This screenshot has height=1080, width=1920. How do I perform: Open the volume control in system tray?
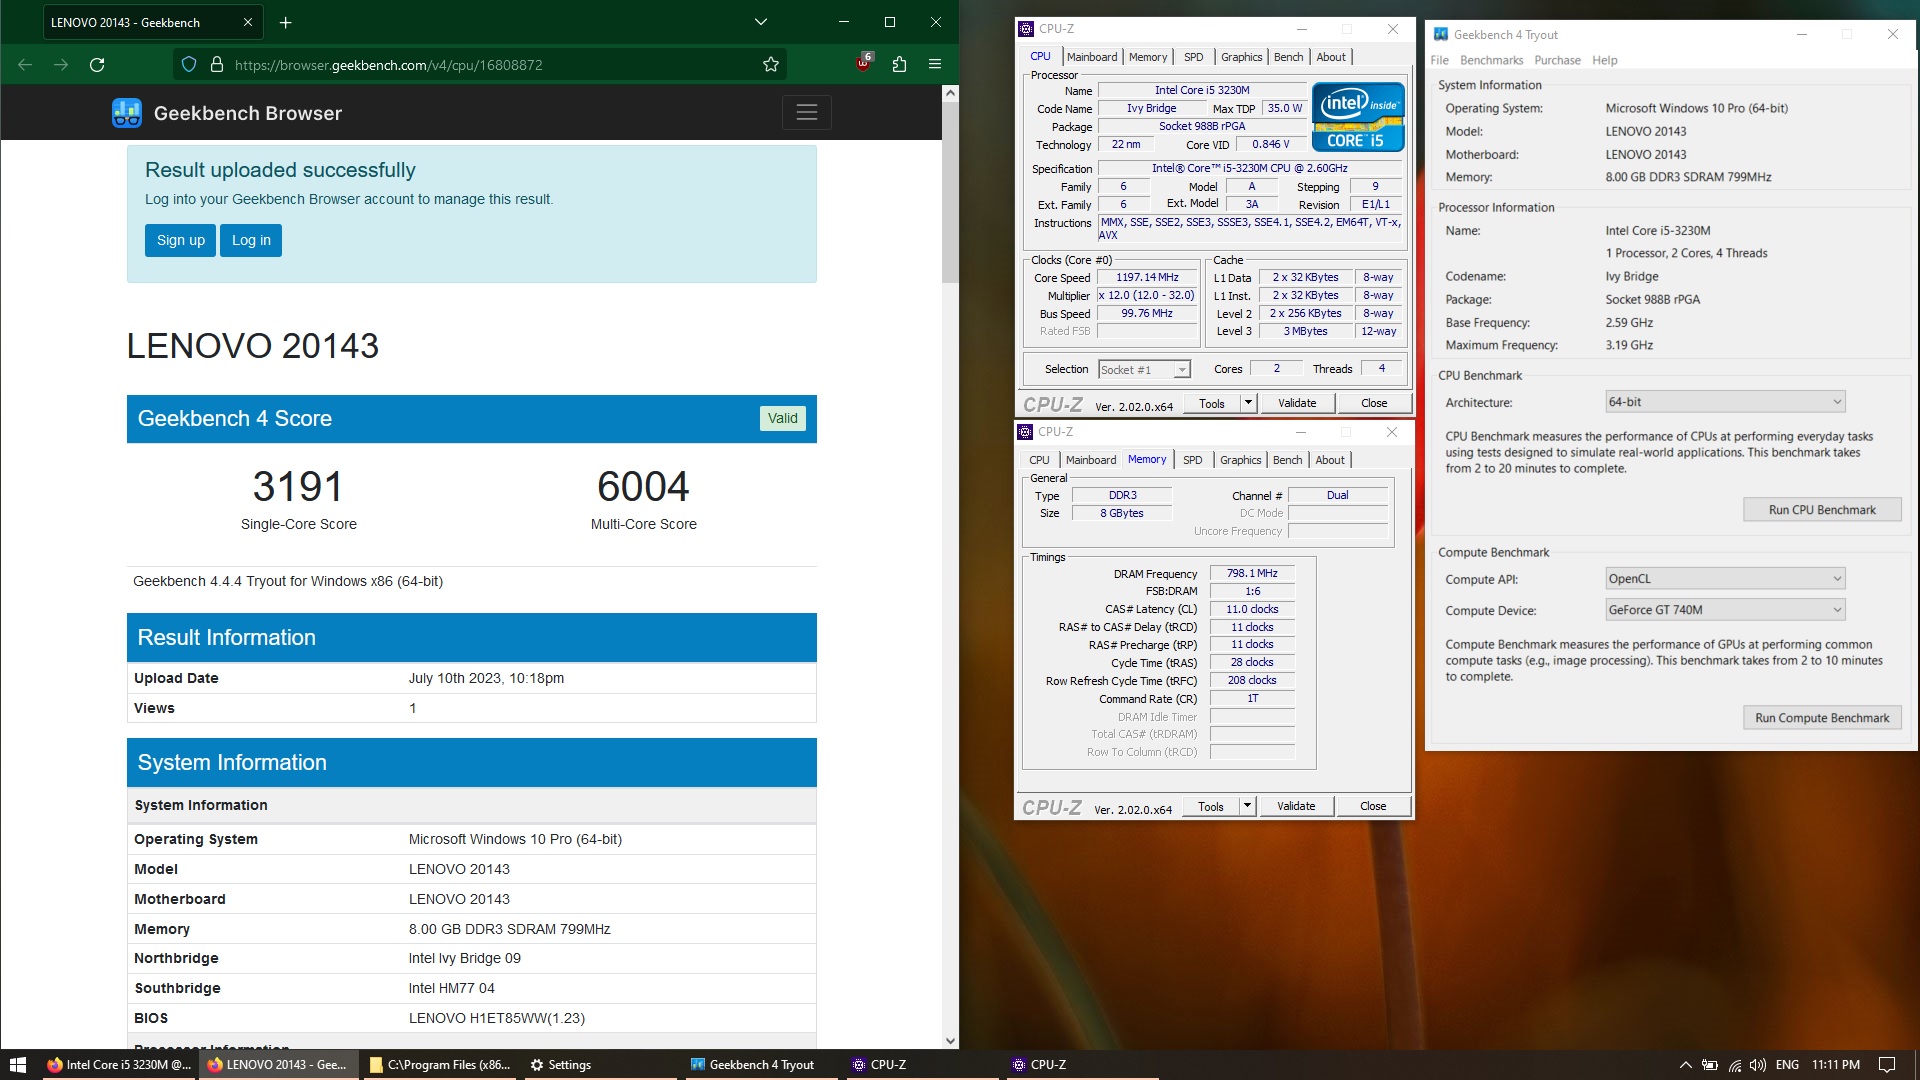click(1758, 1065)
